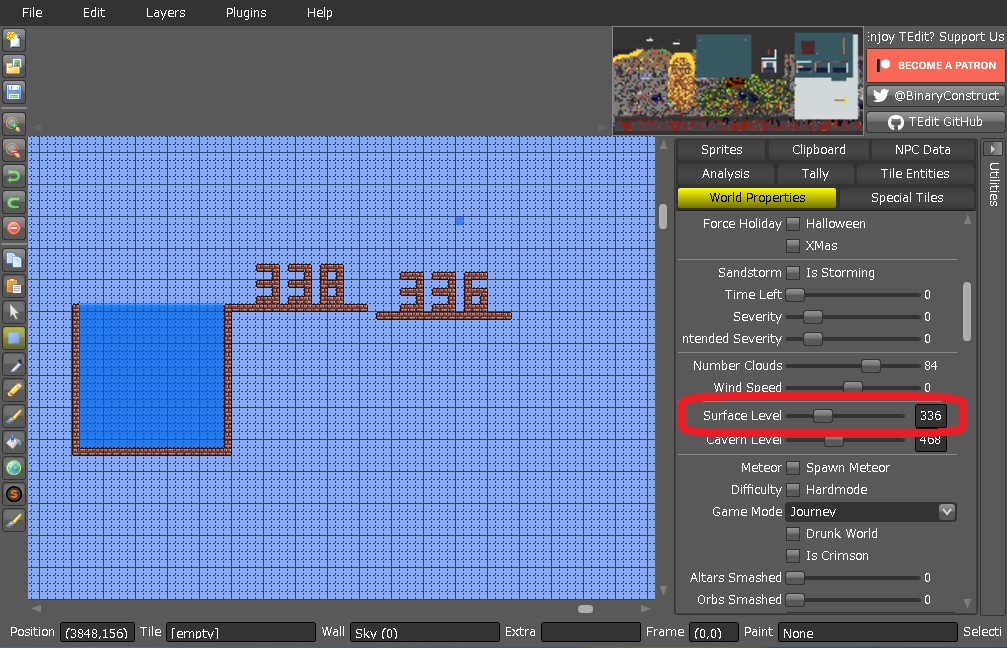Click the green Undo arrow icon

(x=14, y=176)
